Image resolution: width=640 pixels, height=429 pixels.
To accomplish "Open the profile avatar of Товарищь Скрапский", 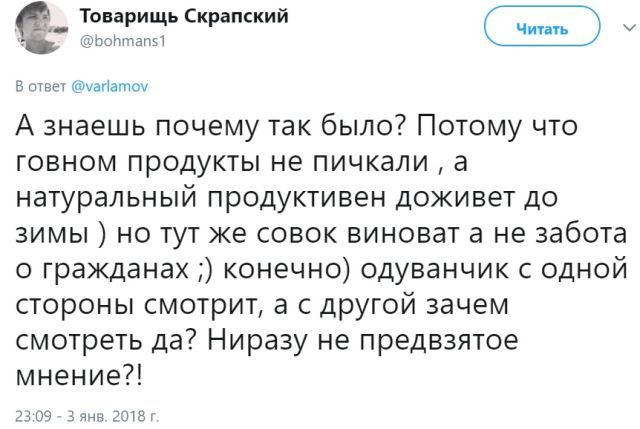I will (x=41, y=28).
